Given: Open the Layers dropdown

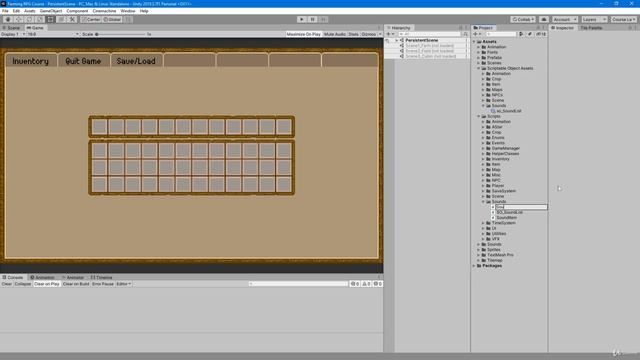Looking at the screenshot, I should 594,19.
